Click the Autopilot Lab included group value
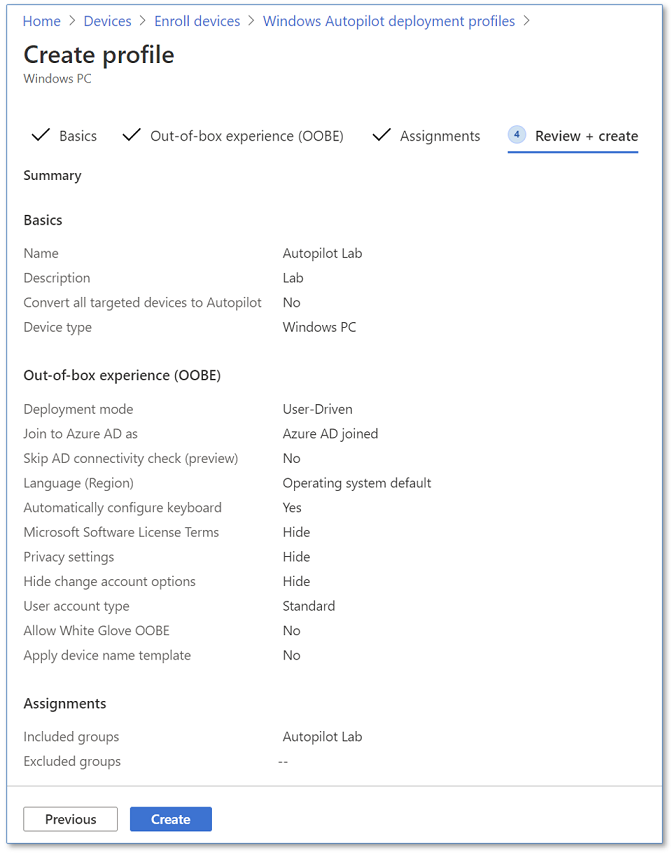The width and height of the screenshot is (672, 855). tap(322, 737)
